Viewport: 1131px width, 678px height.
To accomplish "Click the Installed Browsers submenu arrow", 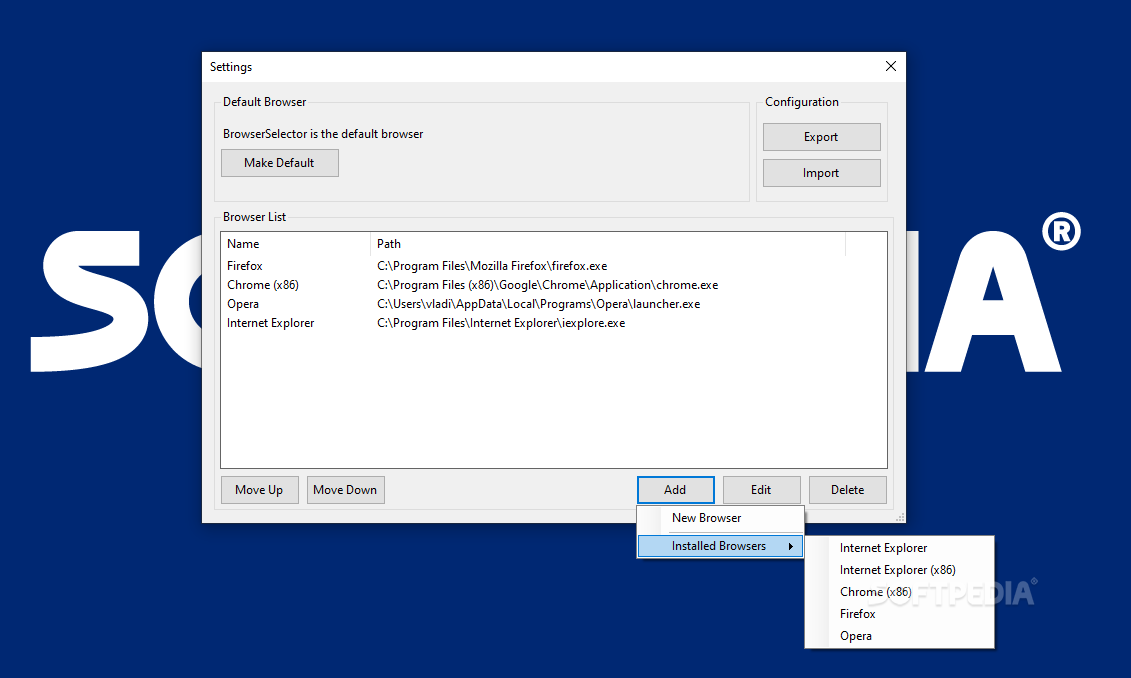I will click(x=791, y=547).
